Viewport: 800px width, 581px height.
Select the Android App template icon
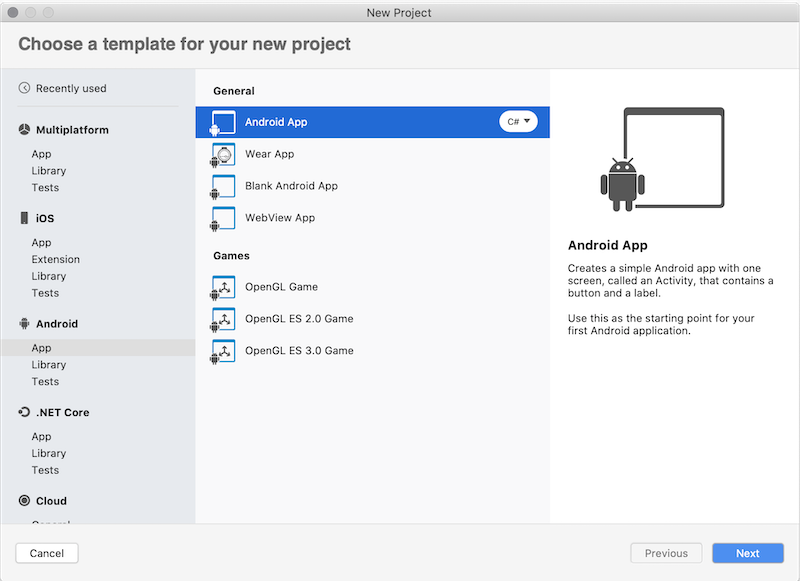(x=223, y=122)
